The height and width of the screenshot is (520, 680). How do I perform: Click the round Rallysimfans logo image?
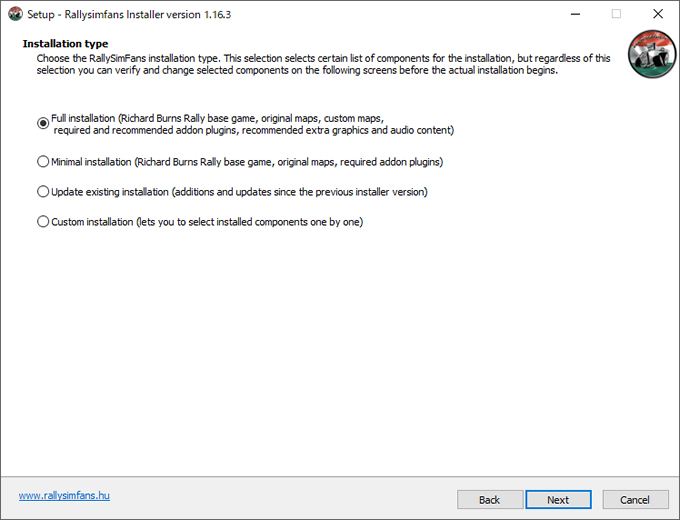[652, 54]
